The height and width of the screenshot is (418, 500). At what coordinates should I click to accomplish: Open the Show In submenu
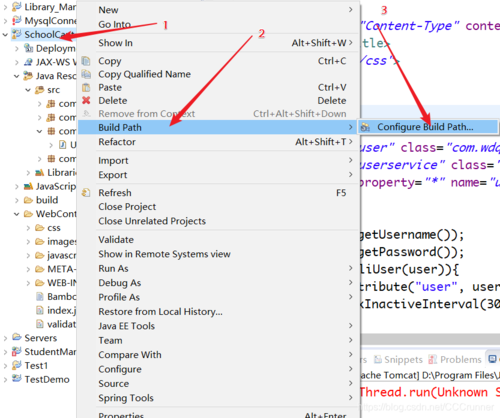[219, 43]
